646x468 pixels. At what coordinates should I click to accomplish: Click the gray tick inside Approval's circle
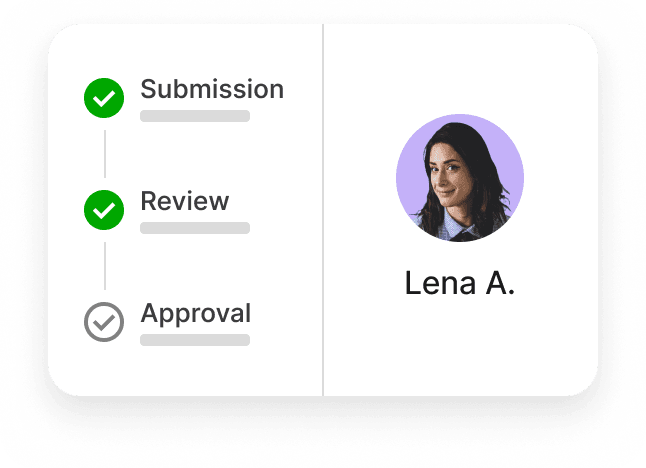tap(104, 323)
